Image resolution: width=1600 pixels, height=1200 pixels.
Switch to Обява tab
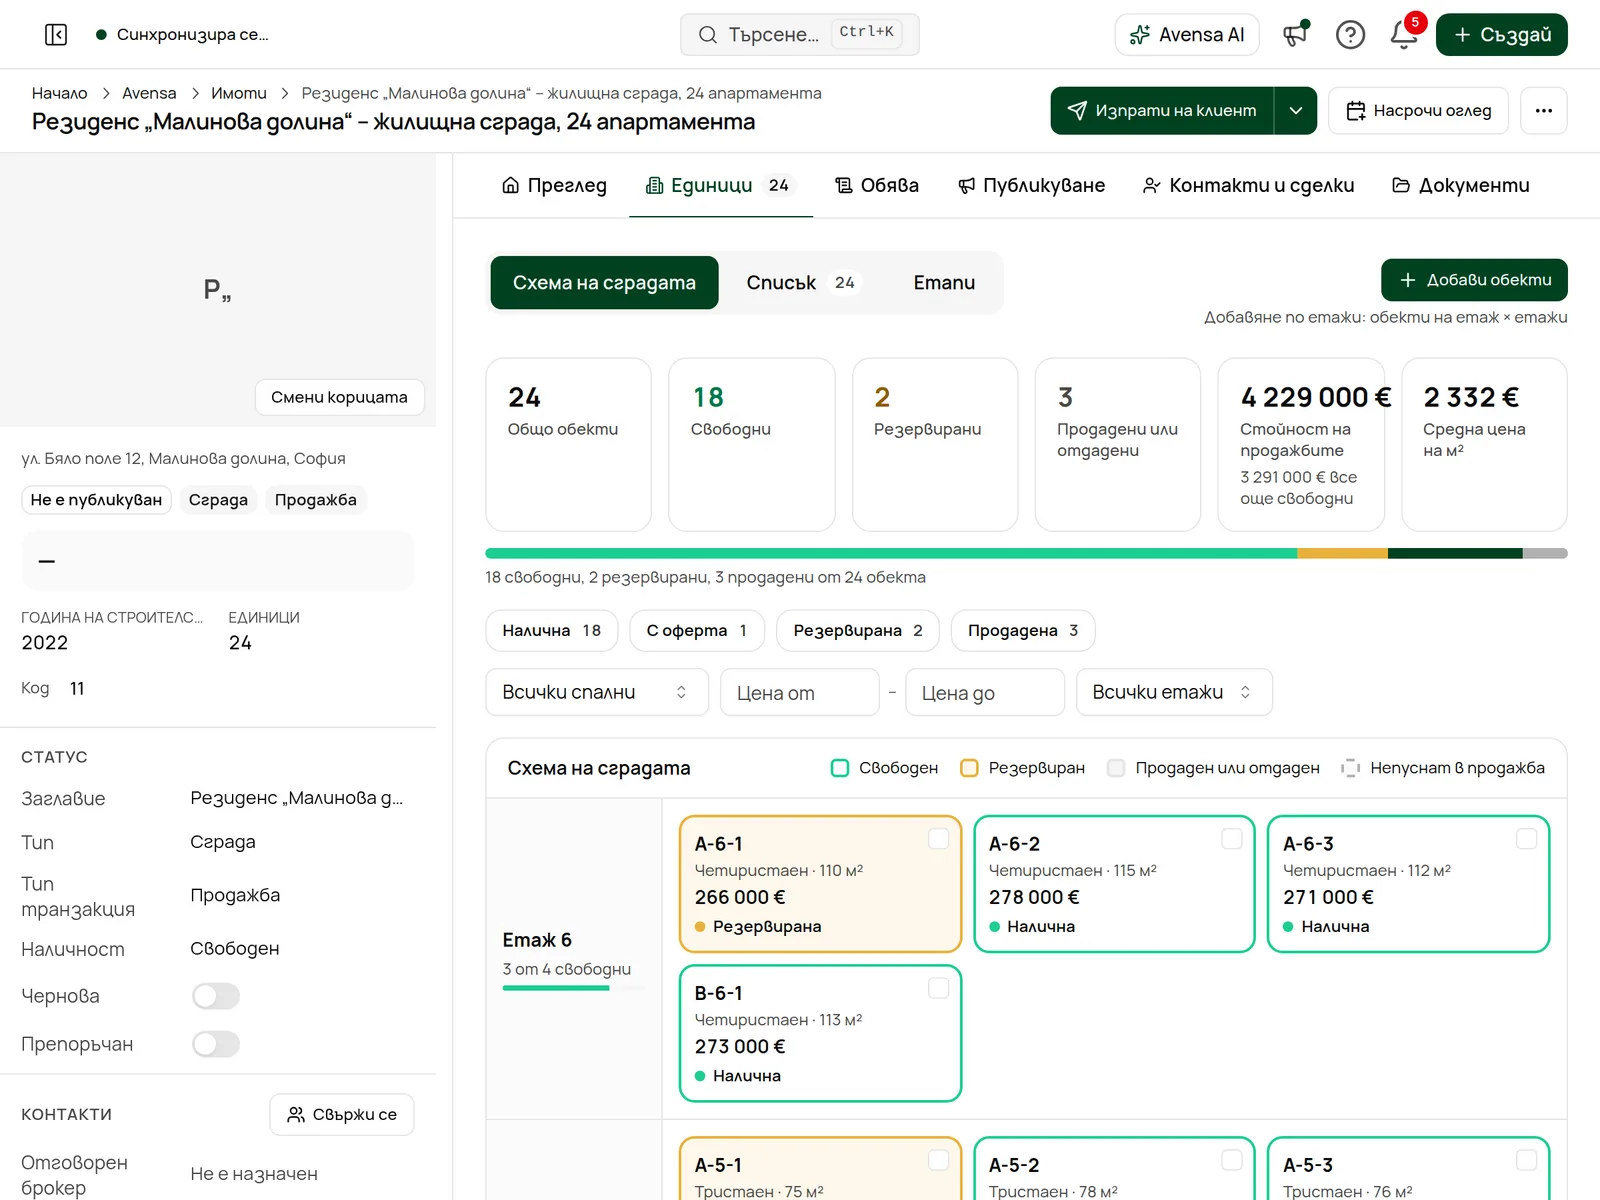[x=877, y=185]
